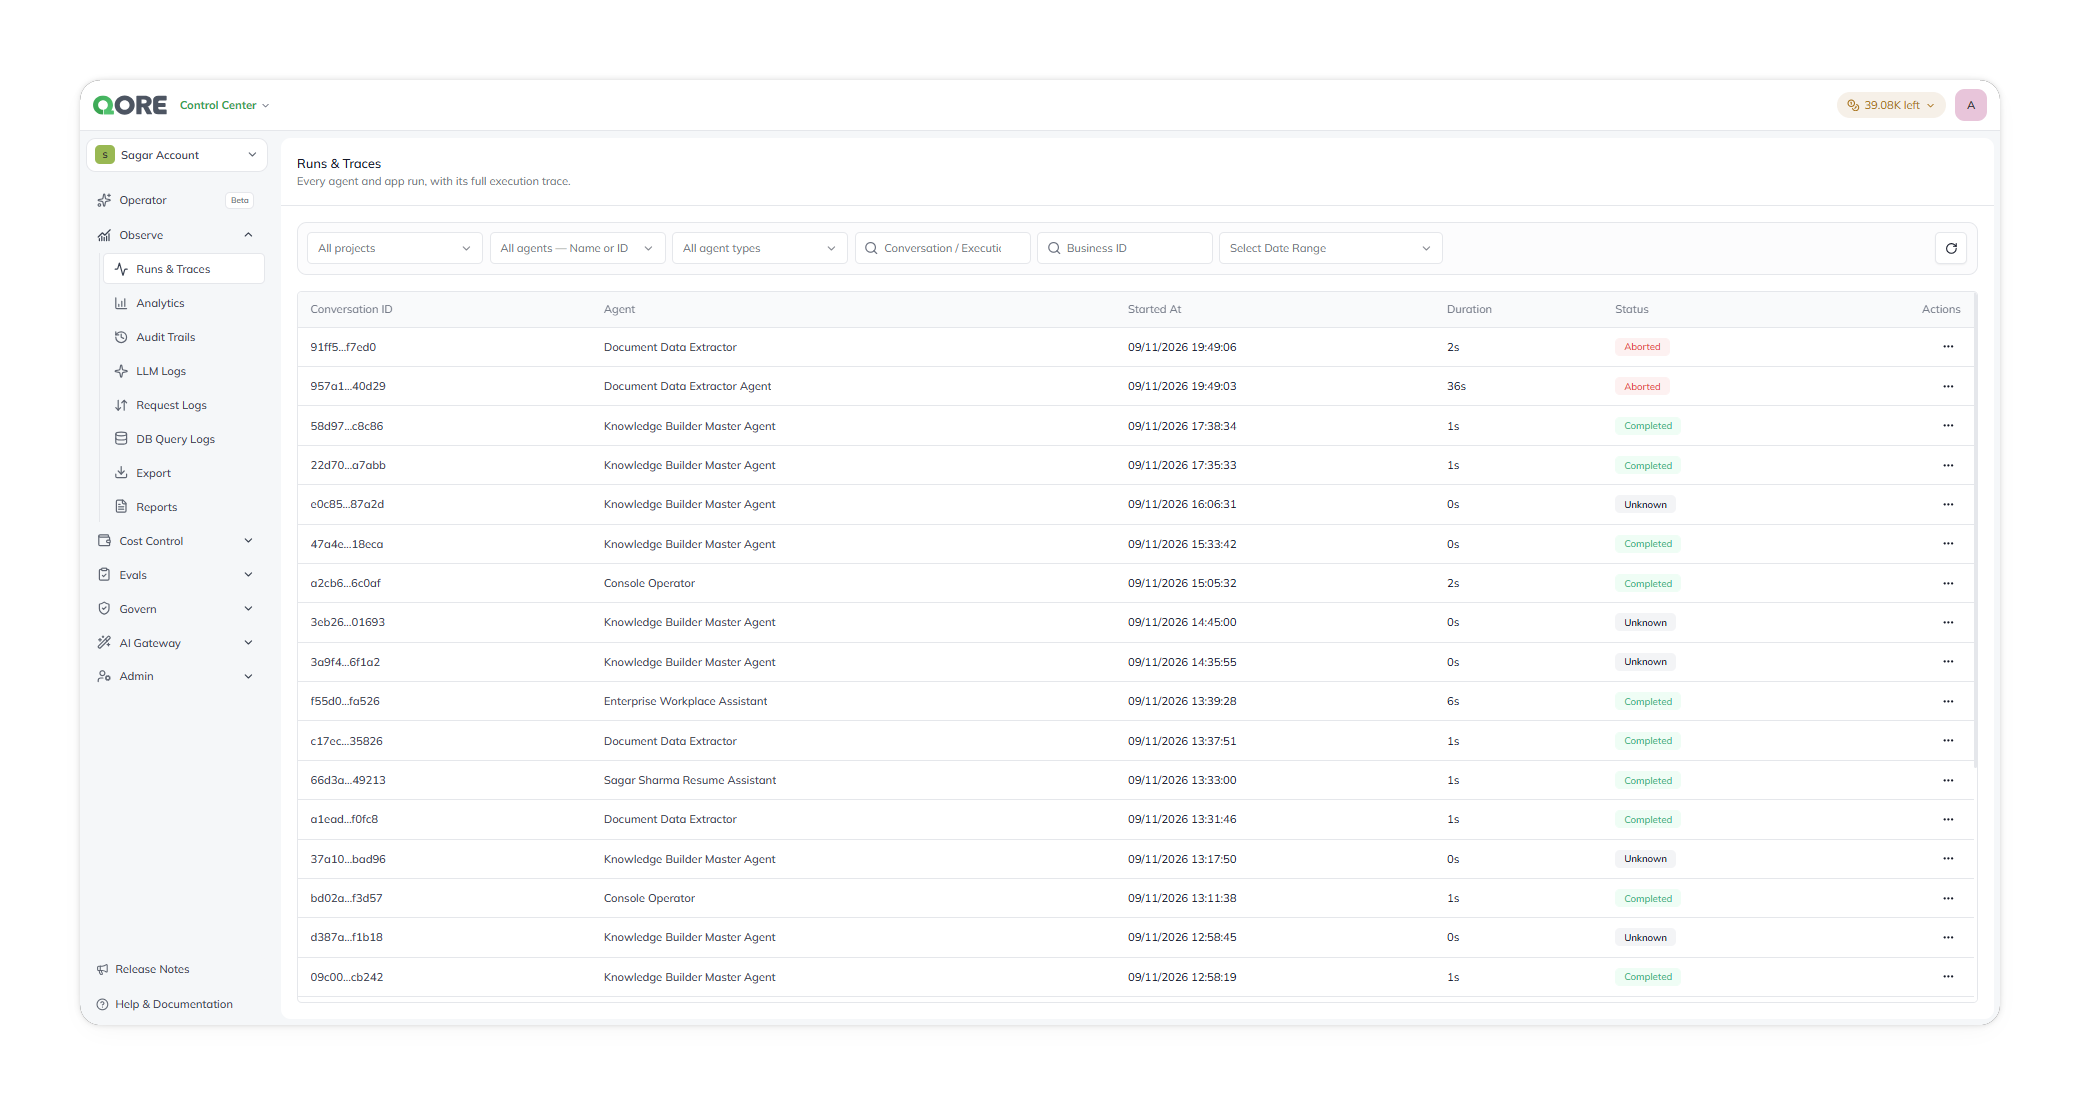Viewport: 2080px width, 1105px height.
Task: Open actions menu for 957a1...40d29 row
Action: 1948,386
